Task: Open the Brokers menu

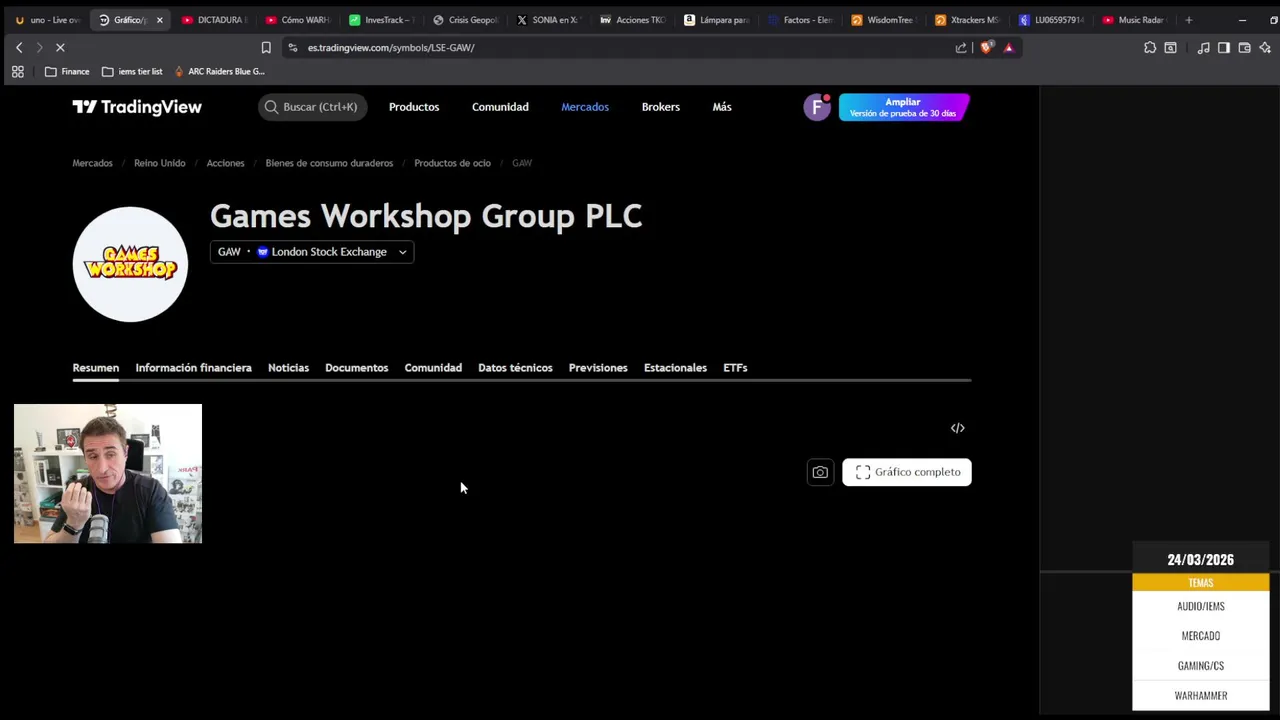Action: 661,107
